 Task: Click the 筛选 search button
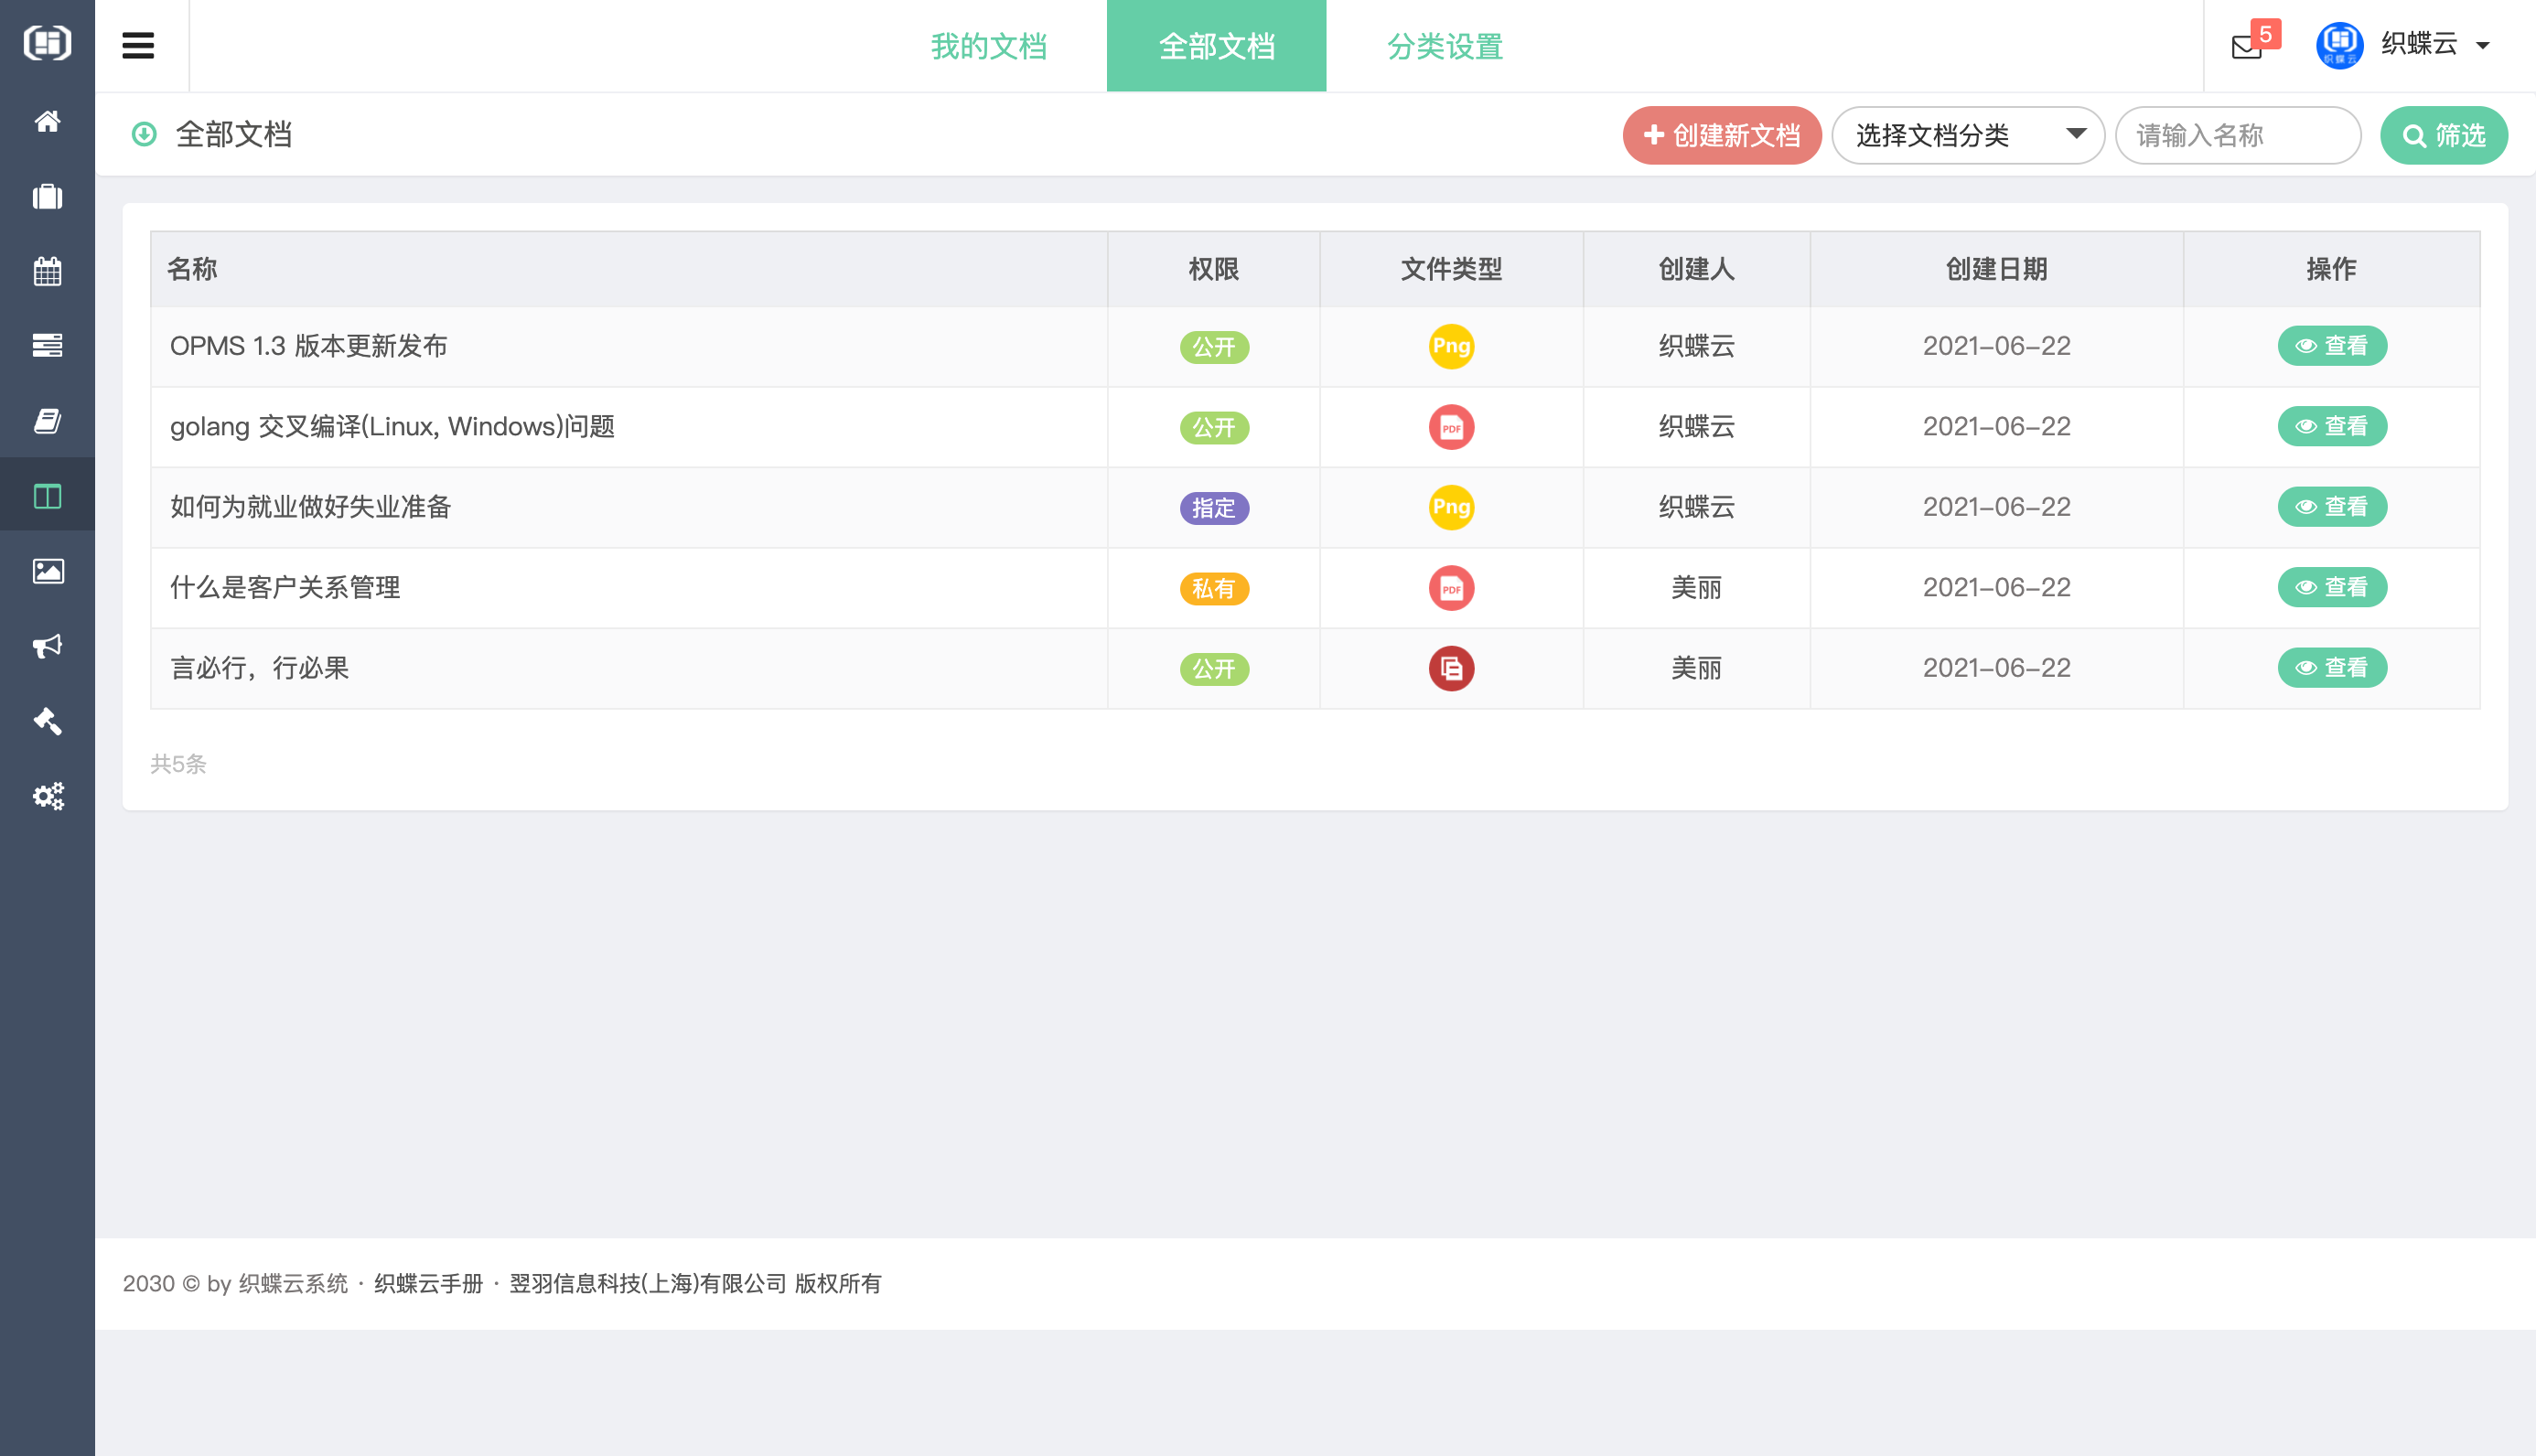click(2442, 135)
